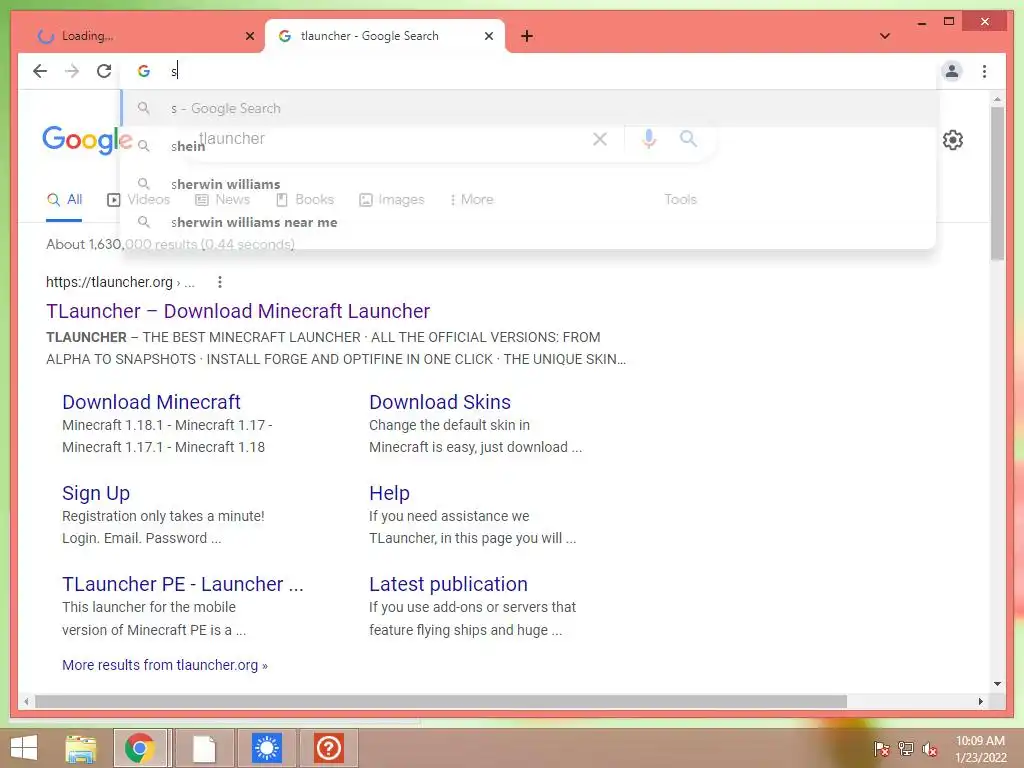Open Chrome's three-dot menu

[984, 71]
